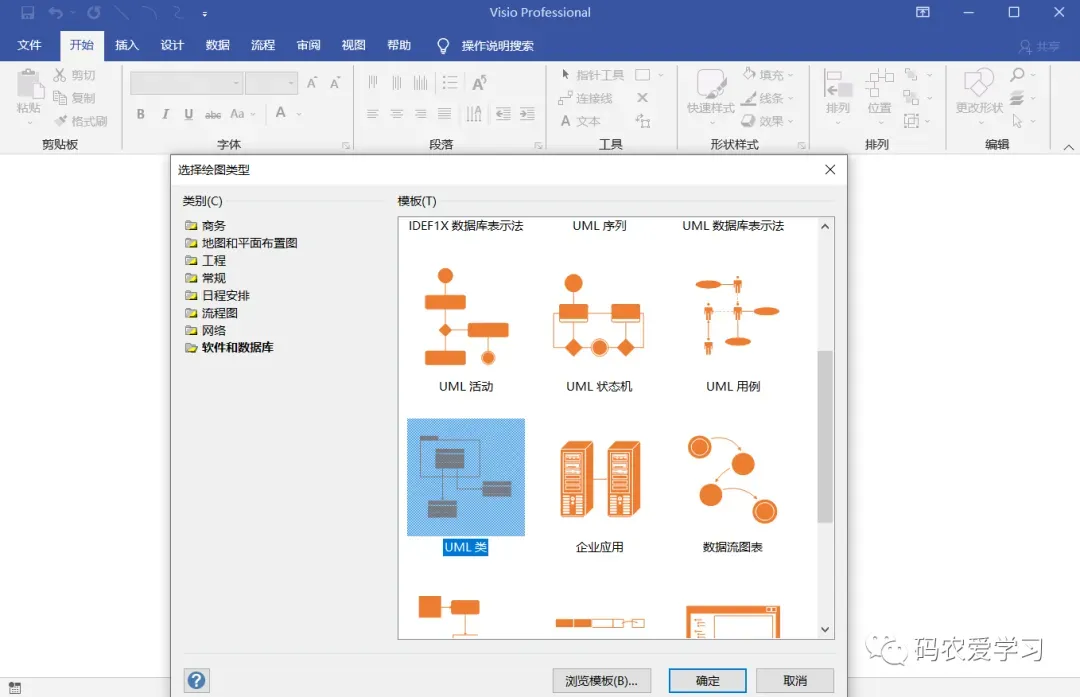Open the 工程 category folder
Screen dimensions: 1080x697
(x=205, y=260)
